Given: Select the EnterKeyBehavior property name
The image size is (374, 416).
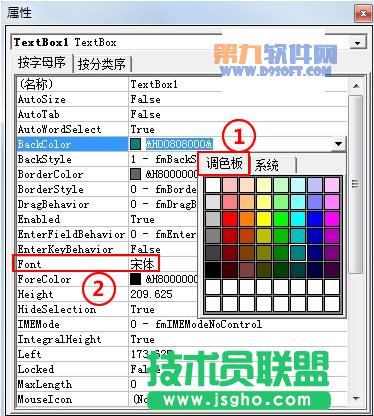Looking at the screenshot, I should click(x=65, y=249).
